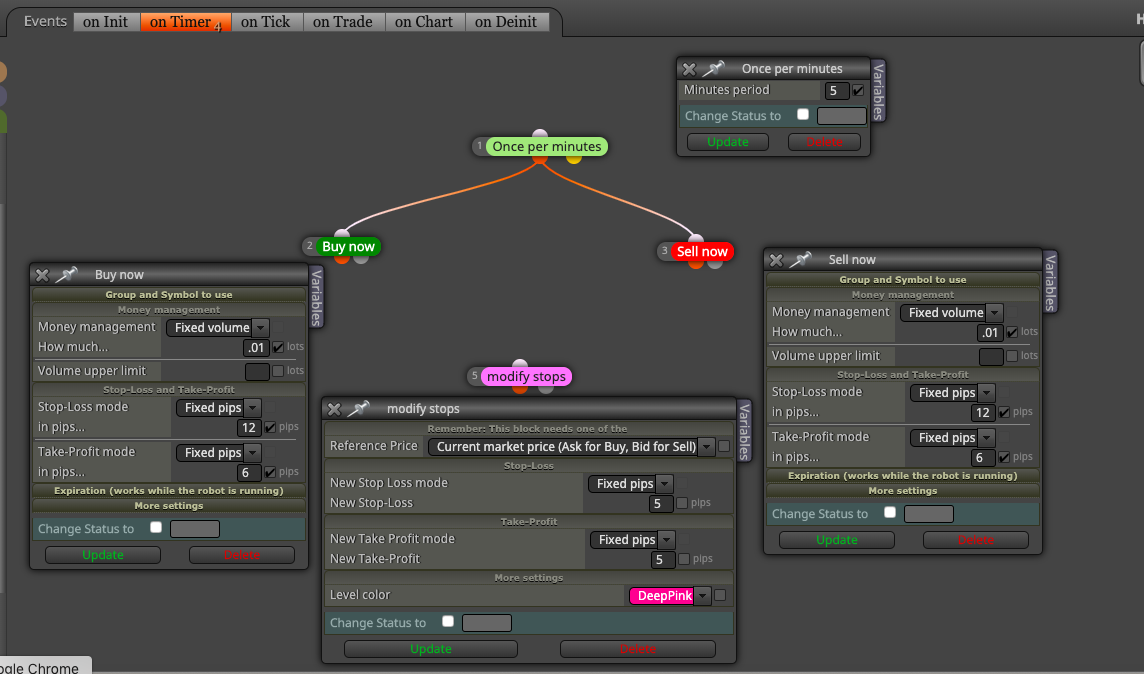1144x674 pixels.
Task: Open Stop-Loss mode dropdown in Sell now panel
Action: click(x=952, y=392)
